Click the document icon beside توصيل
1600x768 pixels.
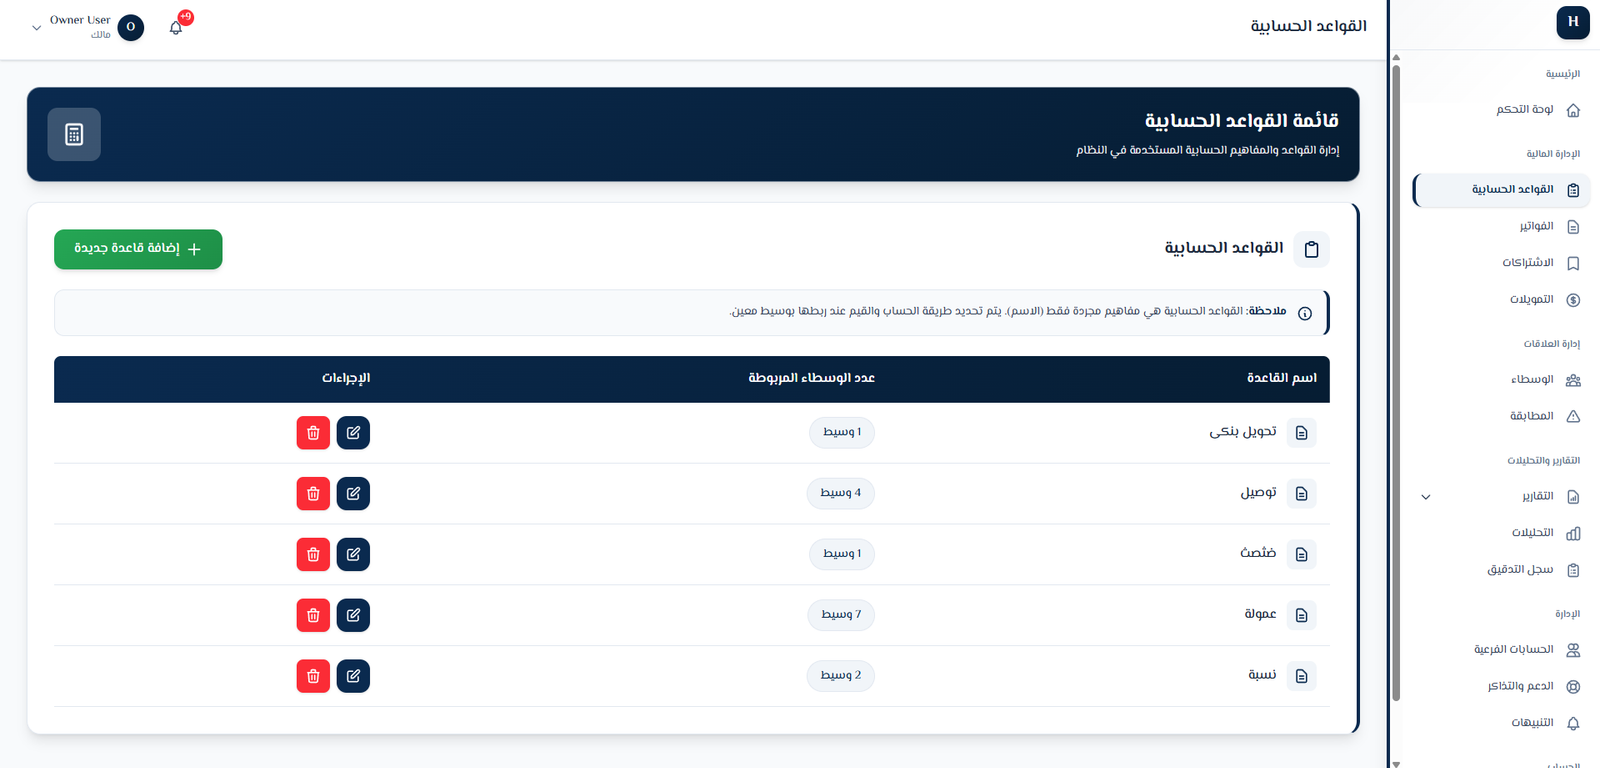(x=1301, y=494)
